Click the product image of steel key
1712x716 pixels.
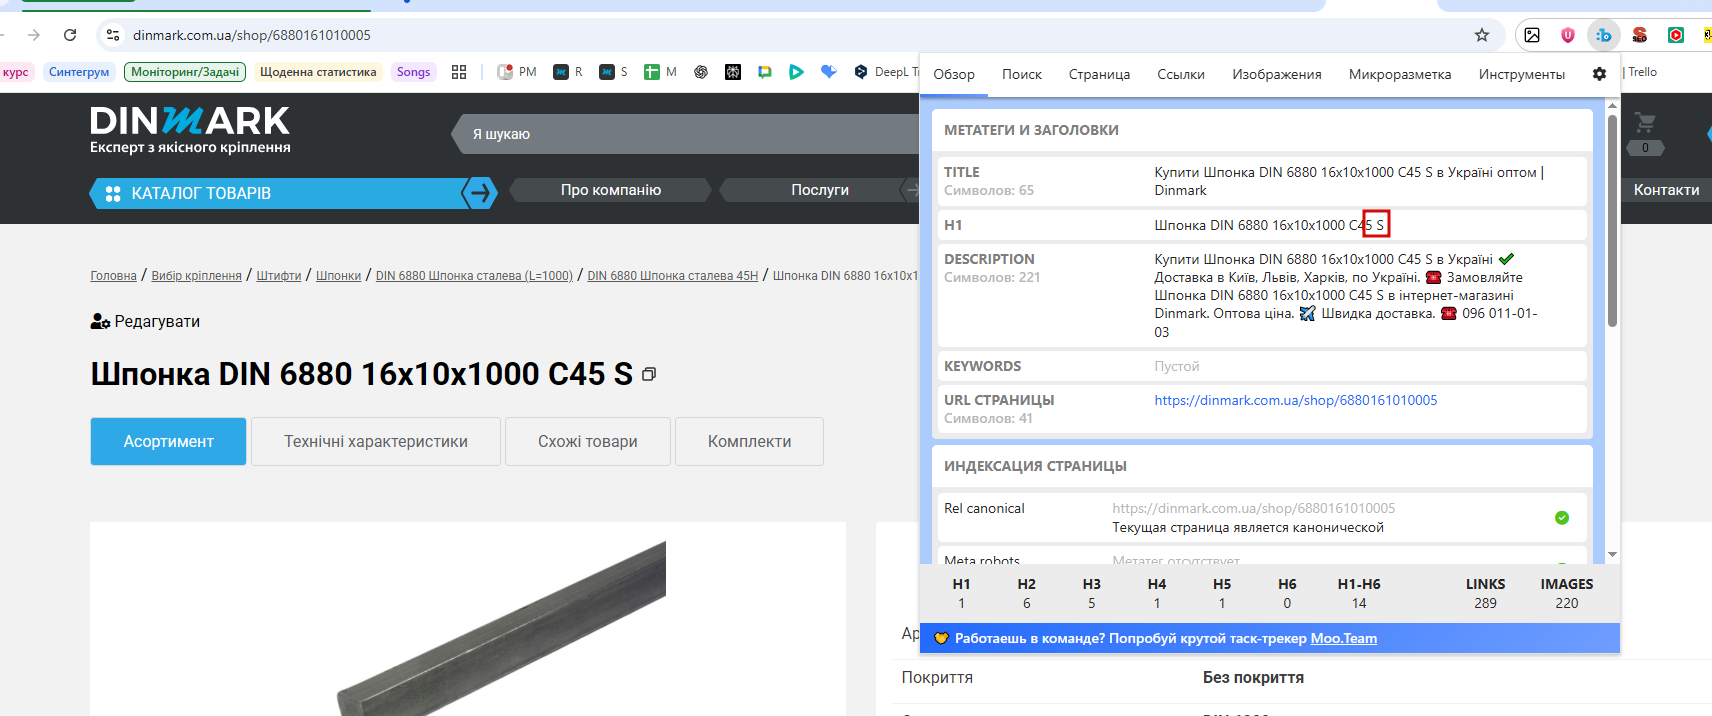click(501, 628)
